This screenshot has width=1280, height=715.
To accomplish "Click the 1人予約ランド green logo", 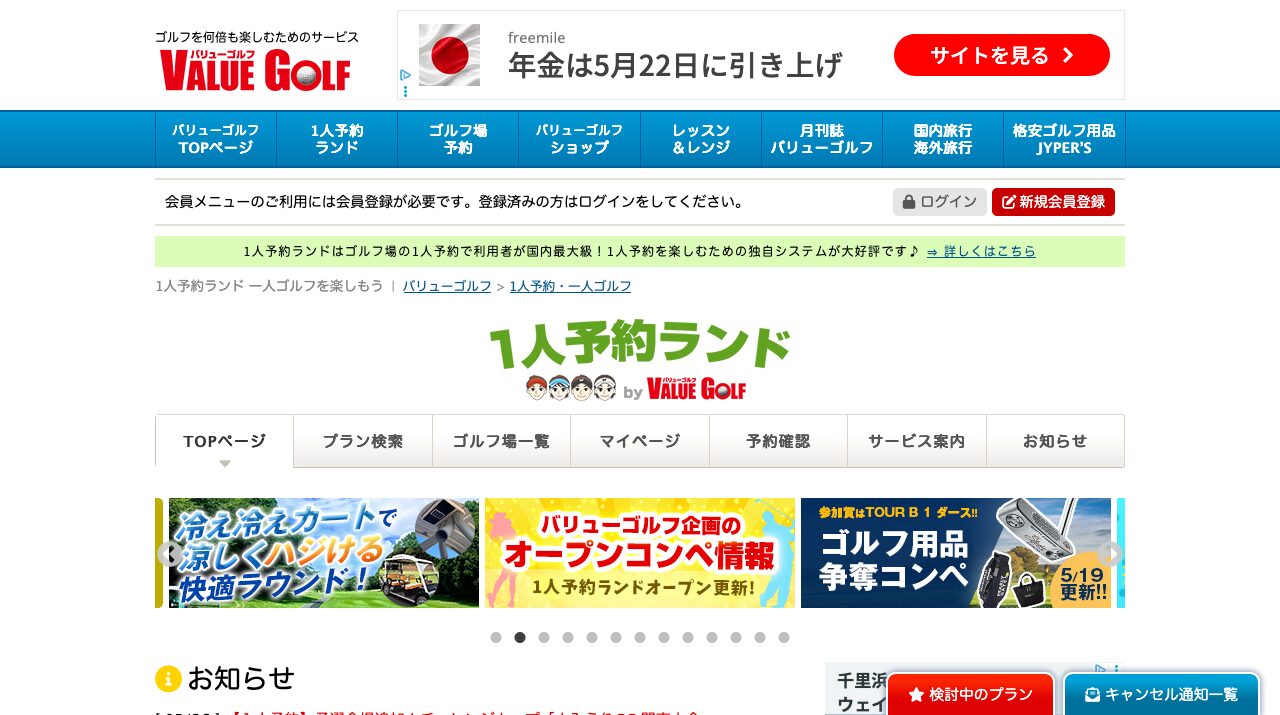I will [640, 360].
